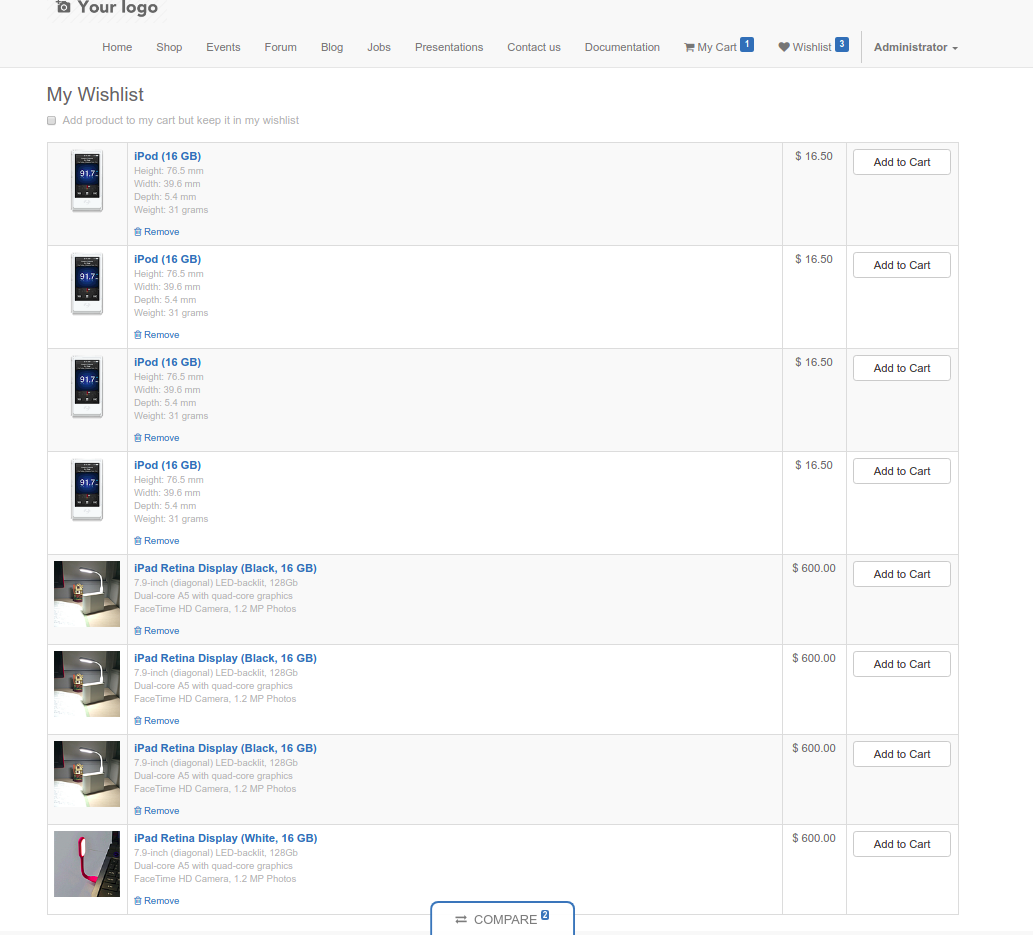Image resolution: width=1033 pixels, height=935 pixels.
Task: Open the Forum page from navbar
Action: 280,46
